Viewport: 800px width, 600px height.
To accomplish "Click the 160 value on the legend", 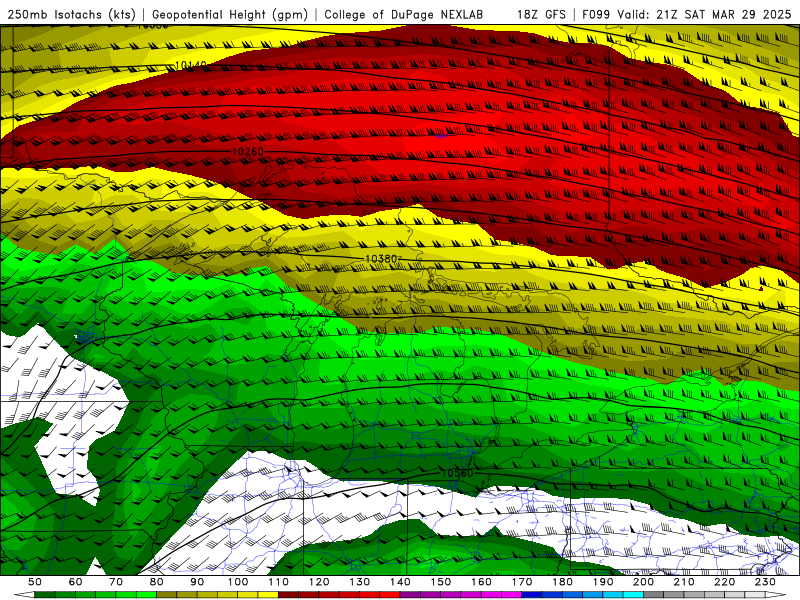I will click(482, 582).
